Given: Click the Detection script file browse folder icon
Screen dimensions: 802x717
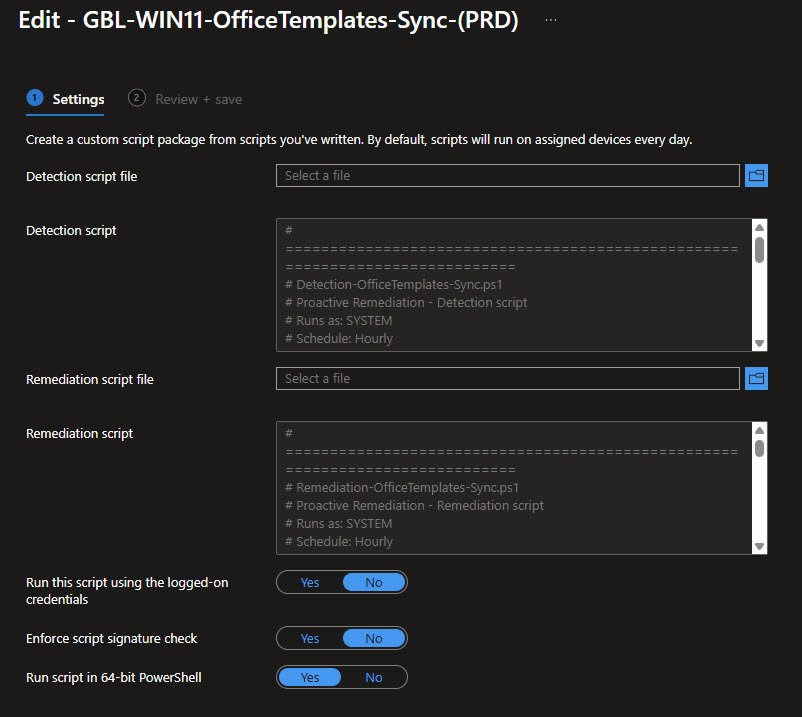Looking at the screenshot, I should click(x=756, y=176).
